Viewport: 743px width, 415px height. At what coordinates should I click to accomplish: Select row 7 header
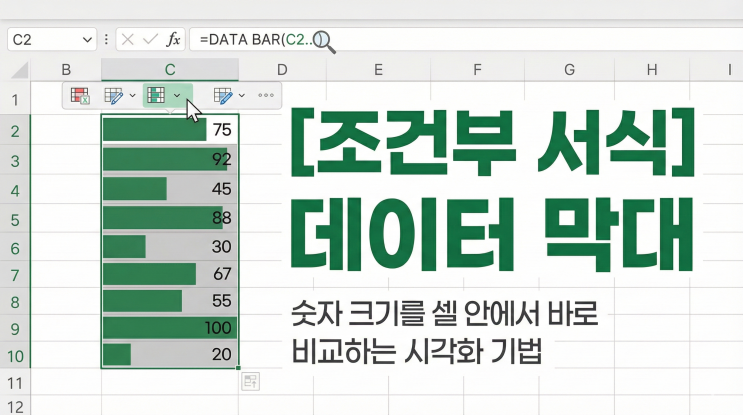pos(15,275)
